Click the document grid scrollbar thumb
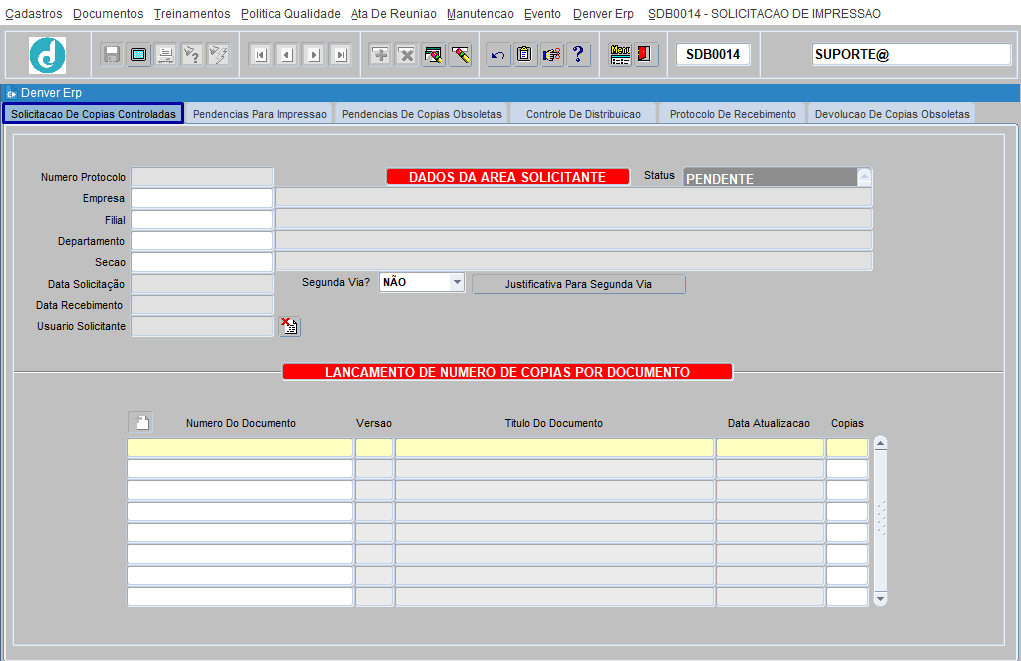Image resolution: width=1021 pixels, height=661 pixels. point(880,518)
